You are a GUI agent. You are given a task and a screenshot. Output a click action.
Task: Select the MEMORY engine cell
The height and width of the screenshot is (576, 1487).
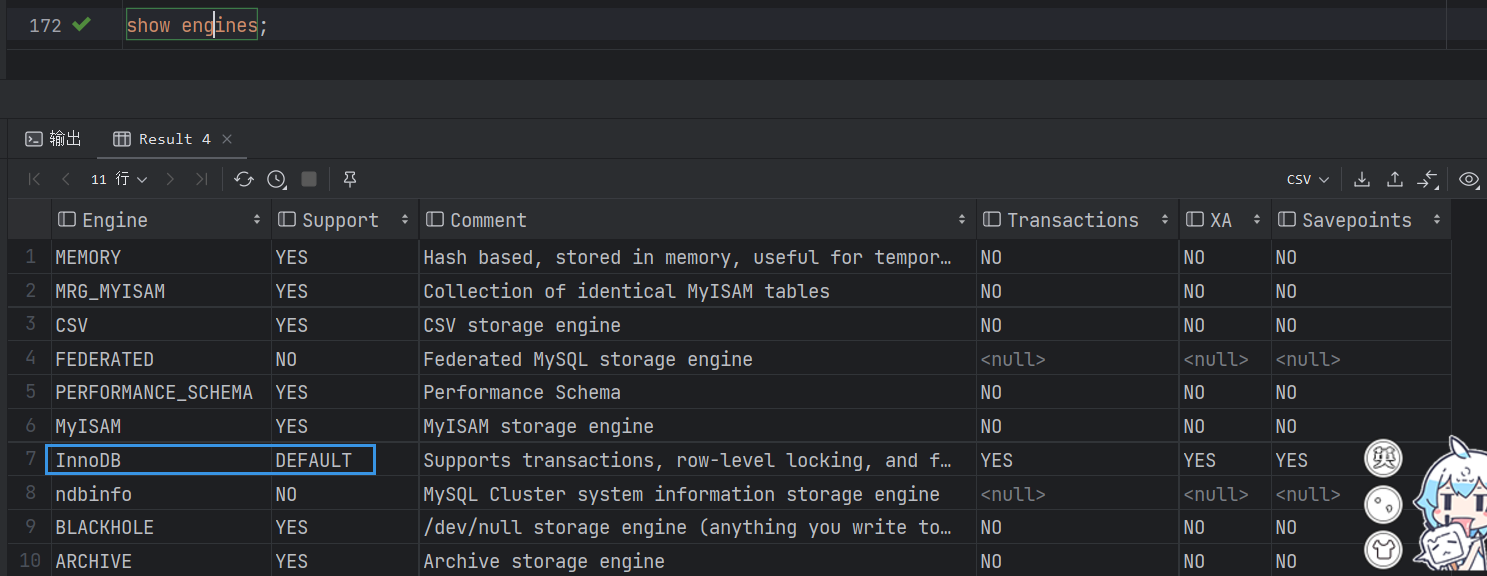pyautogui.click(x=161, y=257)
